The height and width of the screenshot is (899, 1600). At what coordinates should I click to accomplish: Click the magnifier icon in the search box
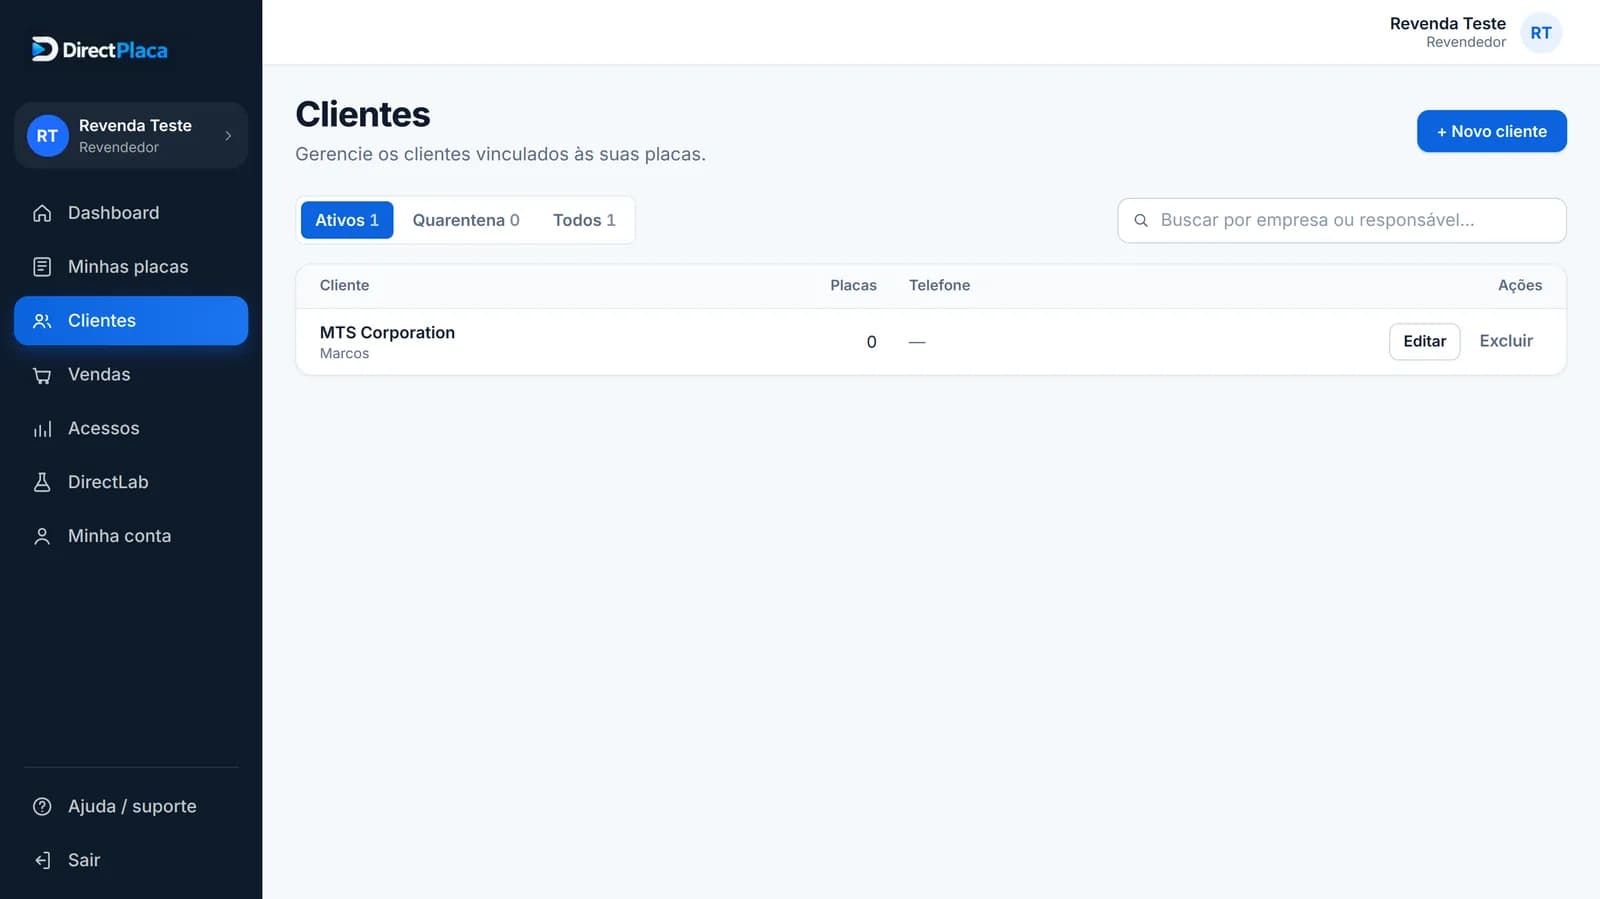[1141, 220]
